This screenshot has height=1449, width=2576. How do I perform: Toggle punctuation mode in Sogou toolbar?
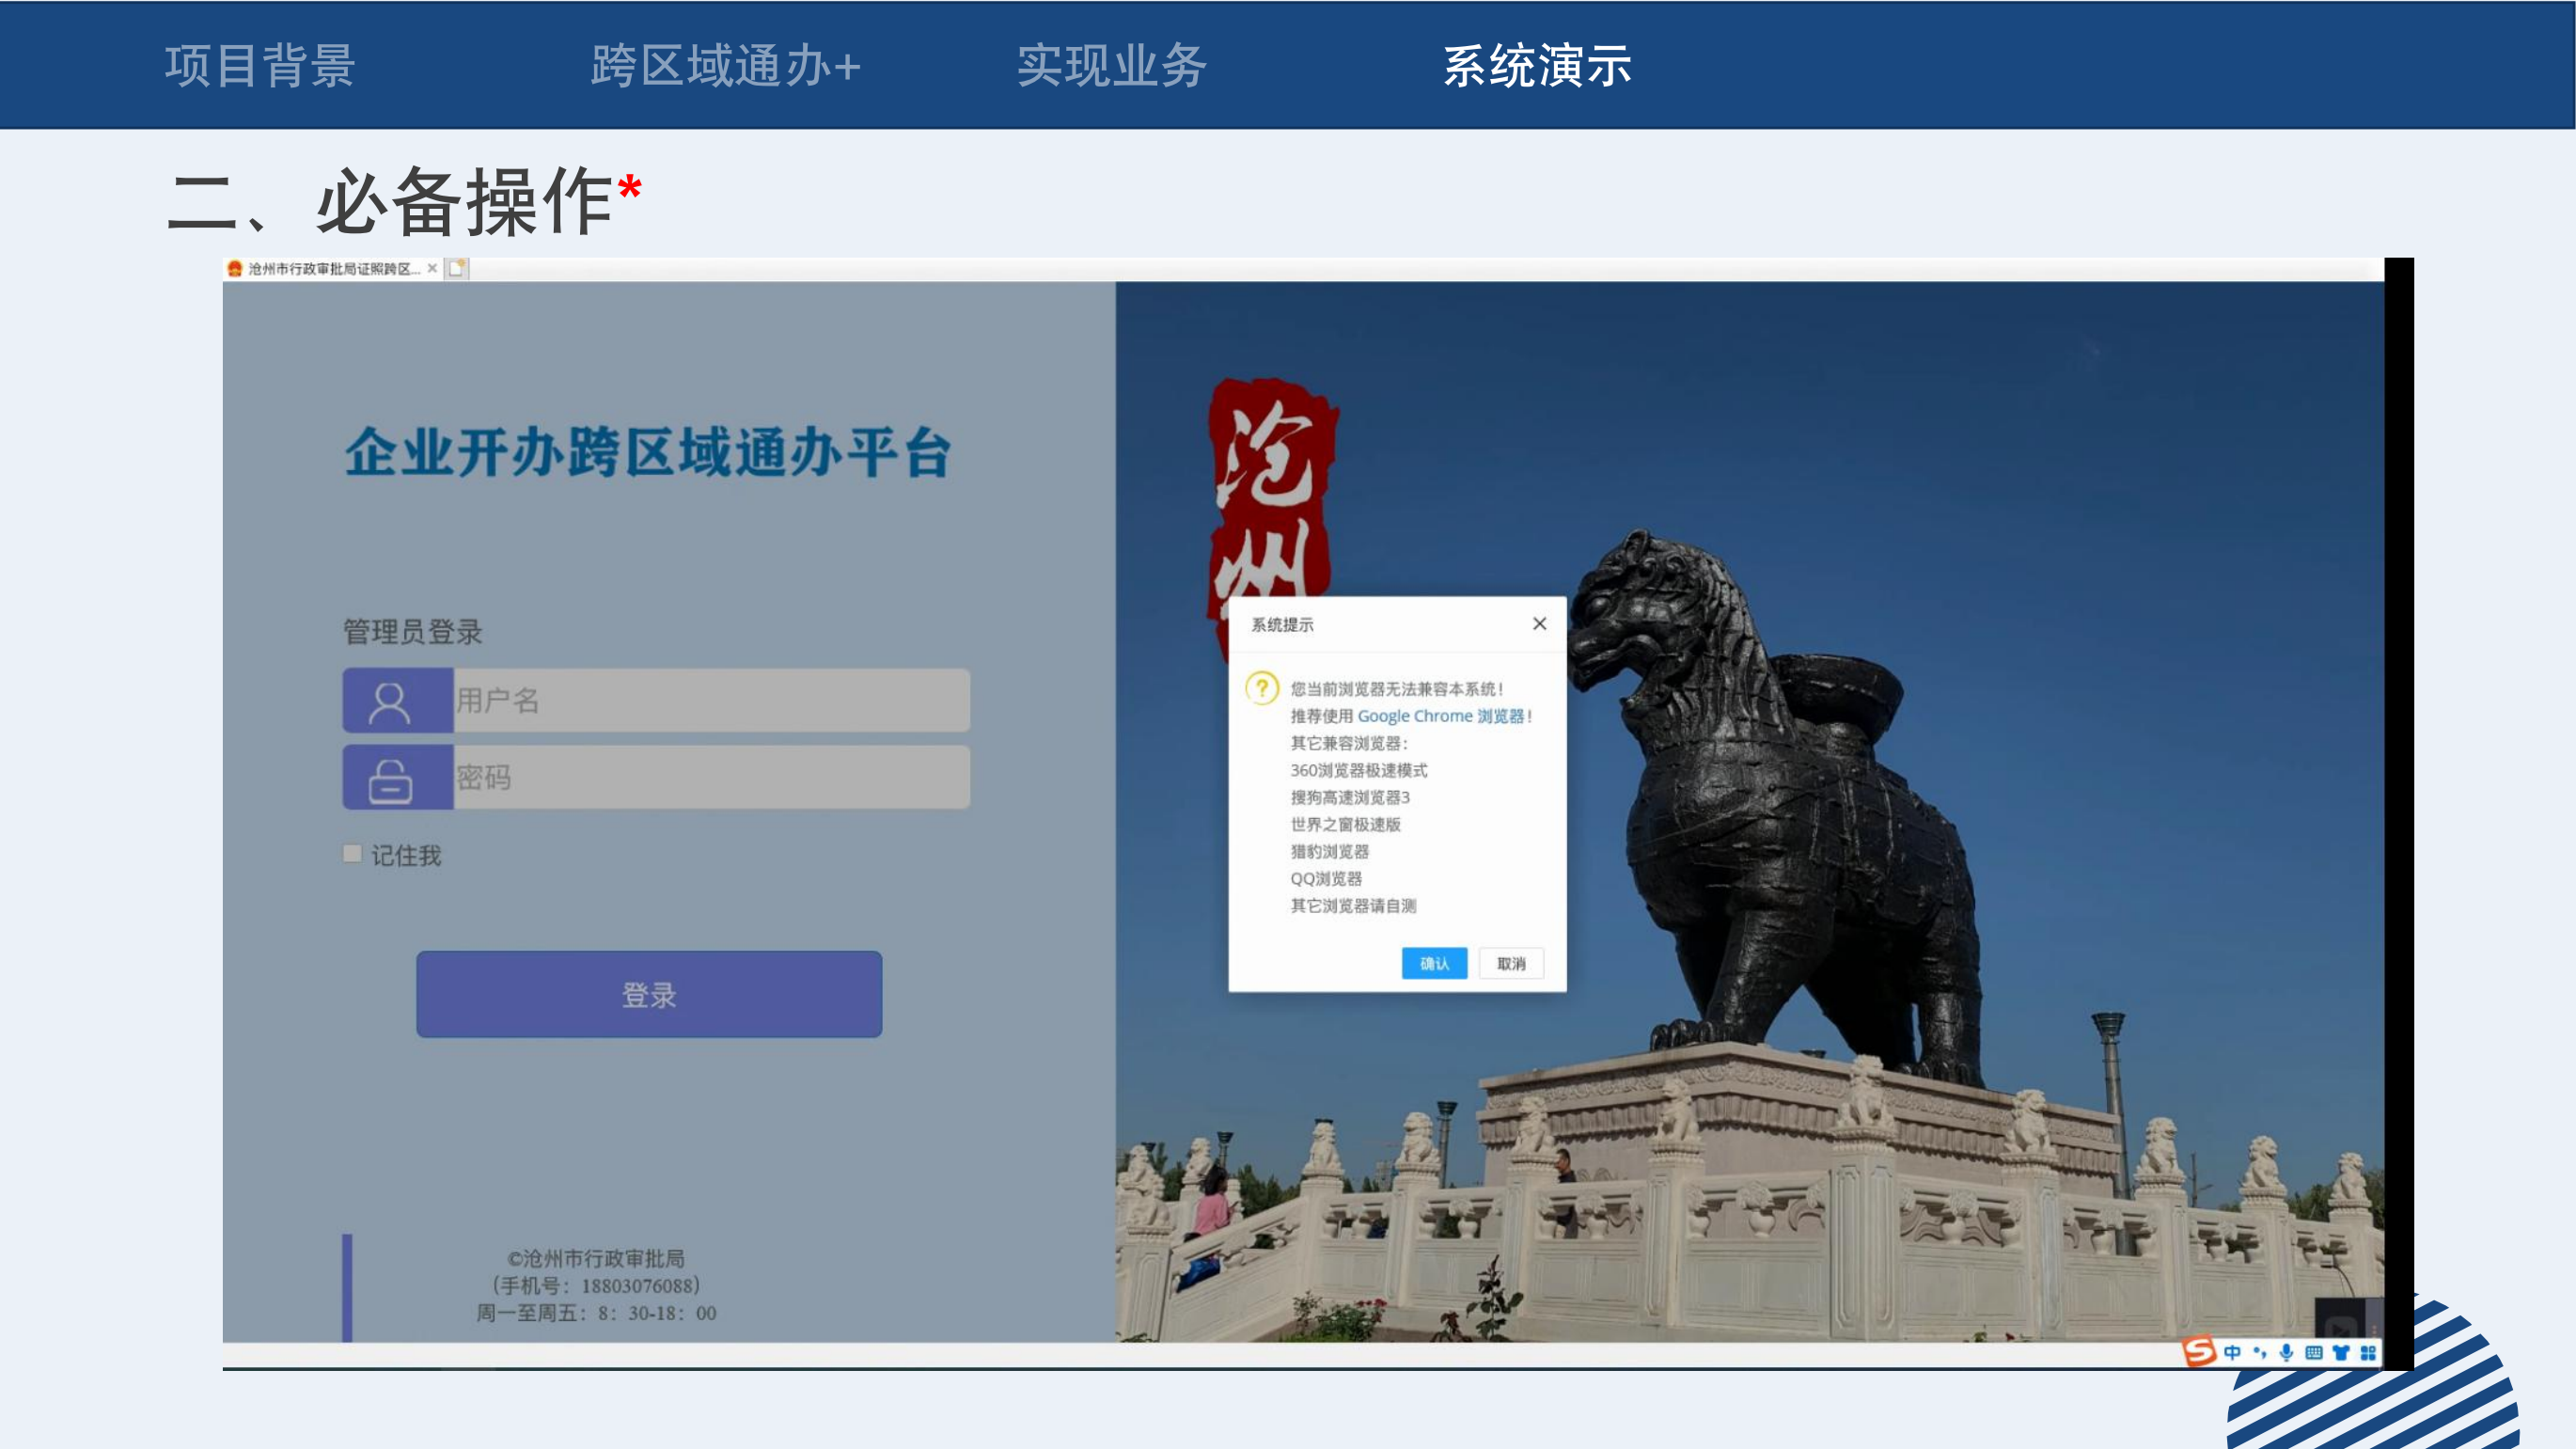pos(2259,1353)
